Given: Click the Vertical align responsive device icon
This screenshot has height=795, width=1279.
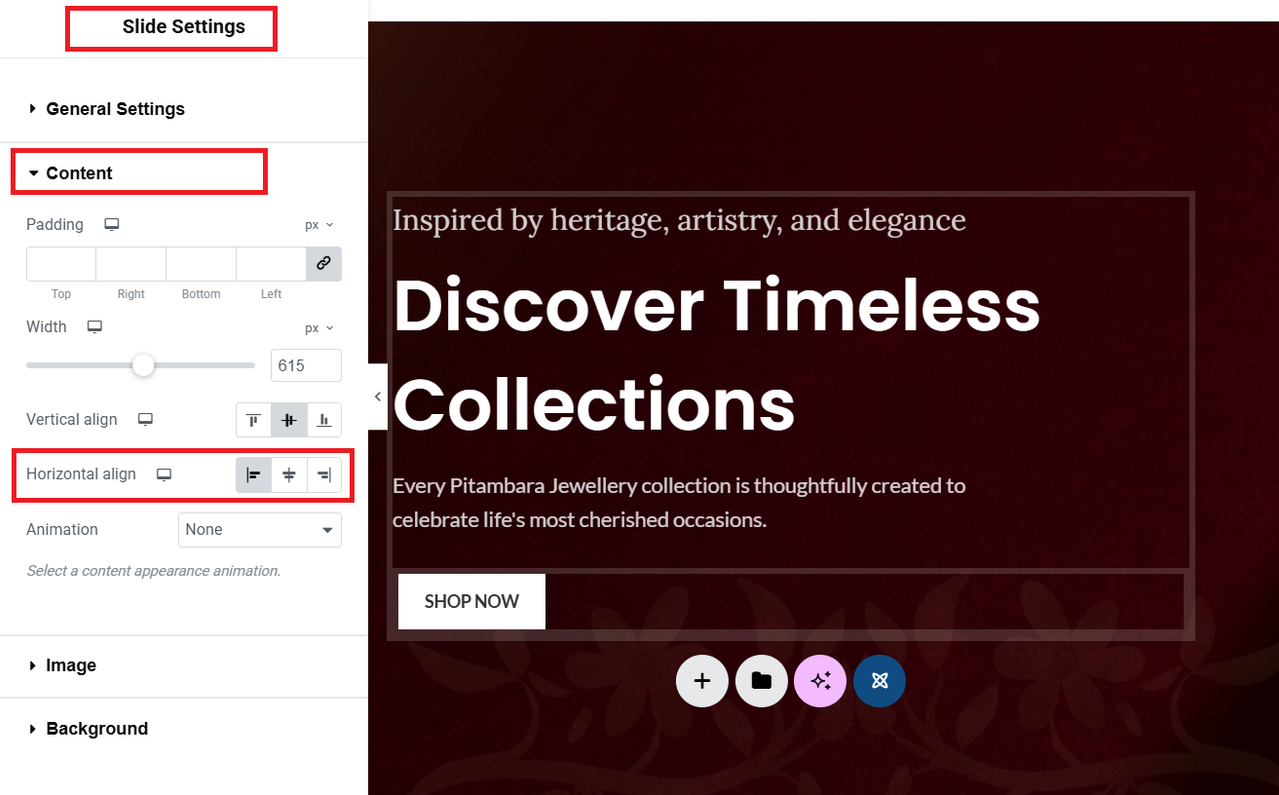Looking at the screenshot, I should [x=145, y=420].
